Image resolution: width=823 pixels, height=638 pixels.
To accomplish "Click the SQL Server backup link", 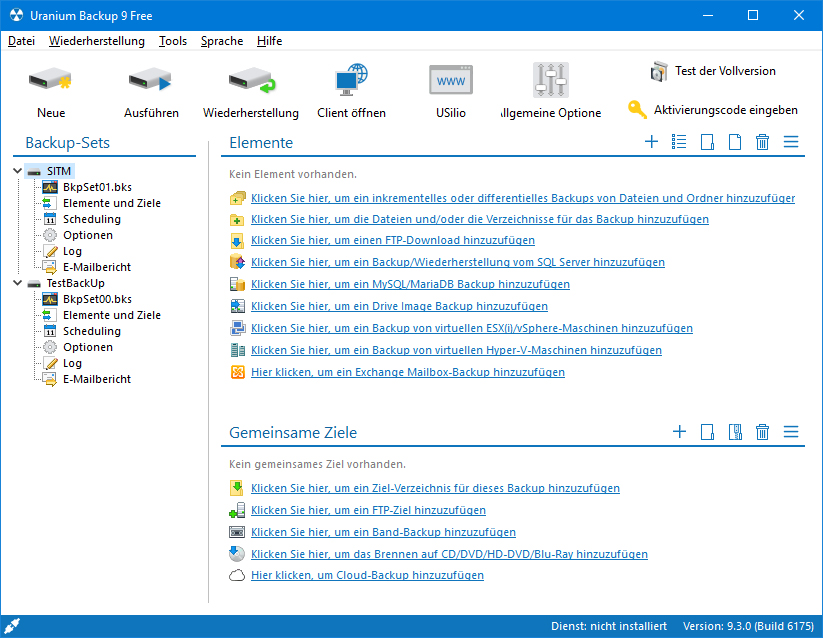I will click(x=458, y=262).
